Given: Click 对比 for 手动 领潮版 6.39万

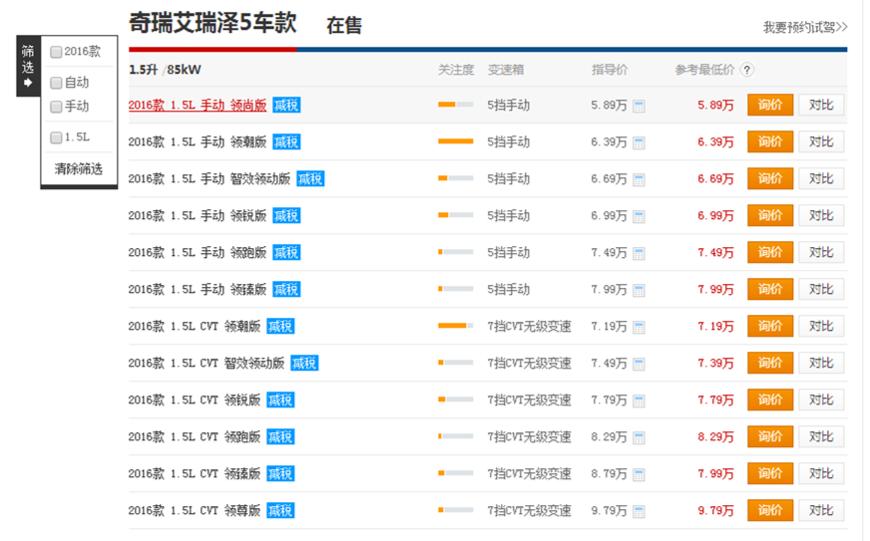Looking at the screenshot, I should point(821,142).
